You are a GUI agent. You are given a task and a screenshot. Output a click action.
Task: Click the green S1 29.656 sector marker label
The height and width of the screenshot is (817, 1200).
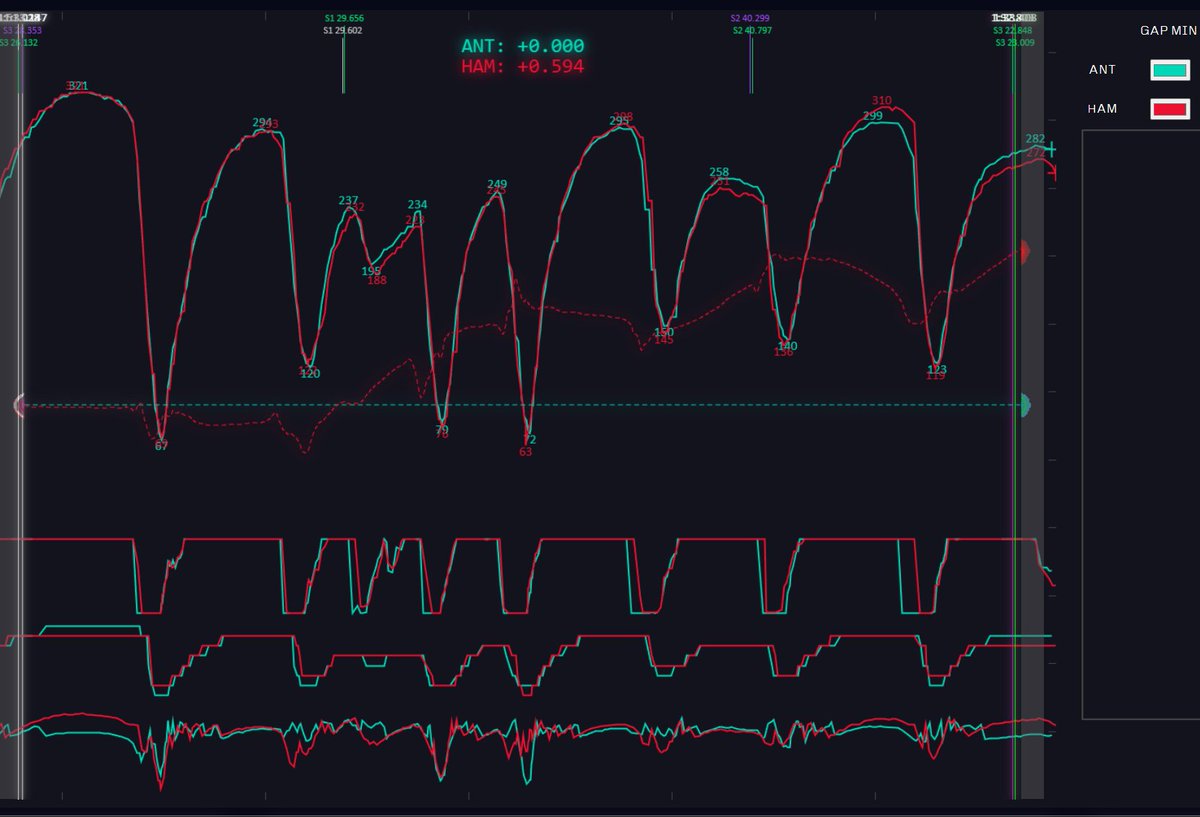pyautogui.click(x=344, y=19)
